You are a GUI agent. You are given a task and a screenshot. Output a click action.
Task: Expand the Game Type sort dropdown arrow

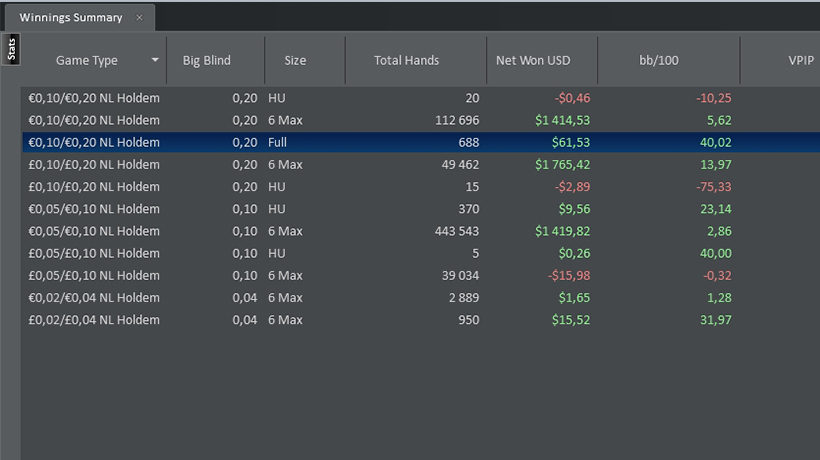point(155,60)
